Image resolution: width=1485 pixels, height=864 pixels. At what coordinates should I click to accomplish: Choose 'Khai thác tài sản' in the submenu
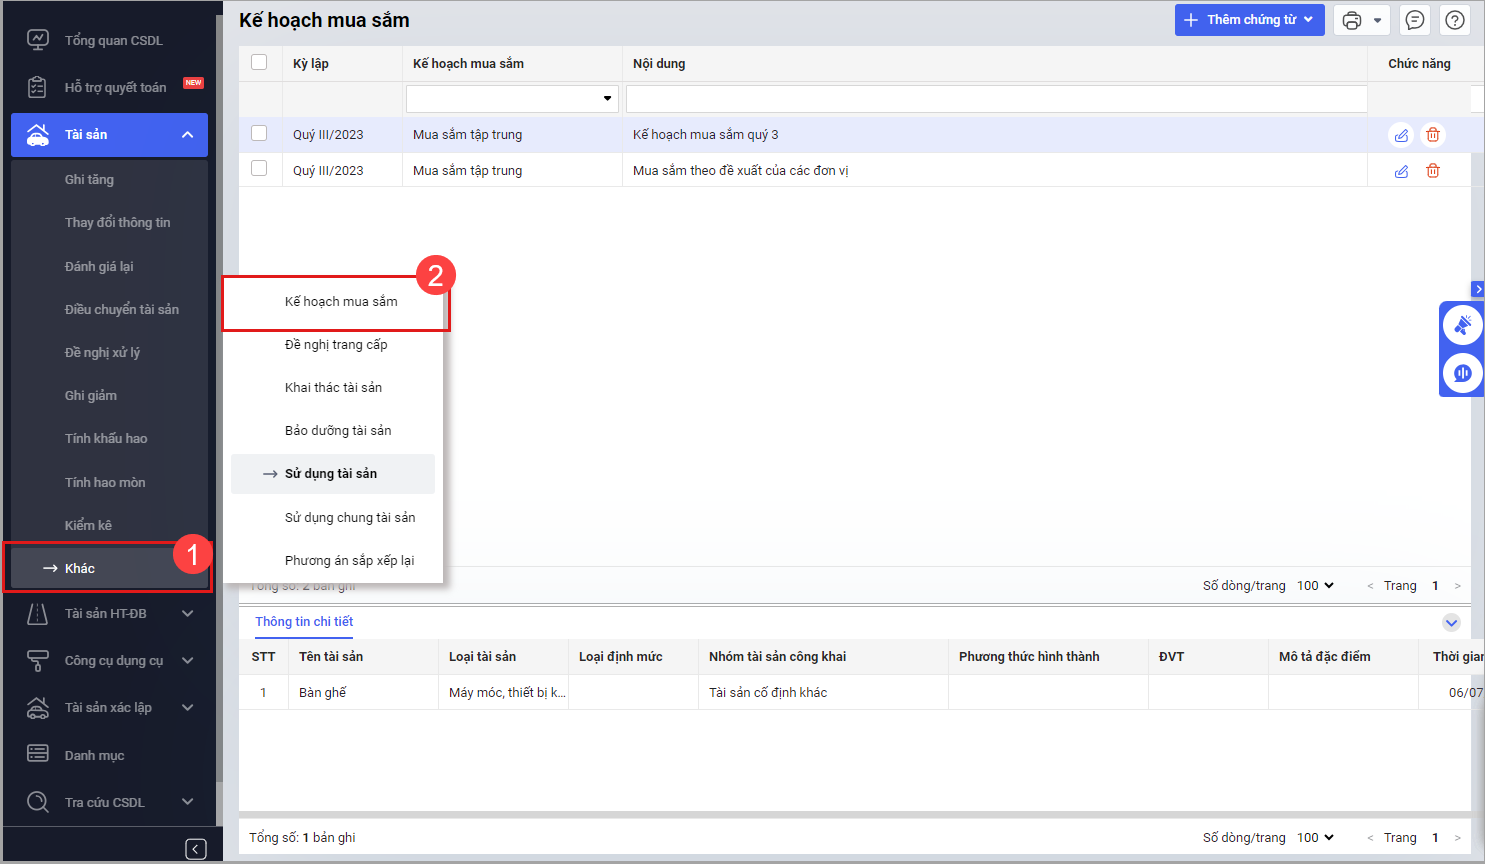(333, 388)
